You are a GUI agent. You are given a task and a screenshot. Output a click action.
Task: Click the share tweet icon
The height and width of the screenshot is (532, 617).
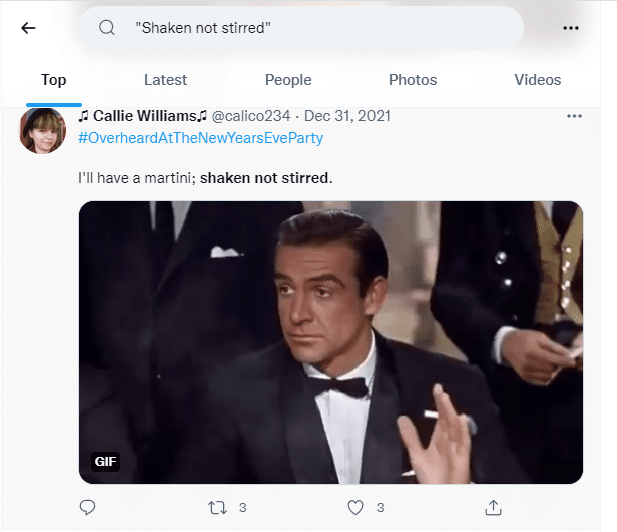[492, 508]
